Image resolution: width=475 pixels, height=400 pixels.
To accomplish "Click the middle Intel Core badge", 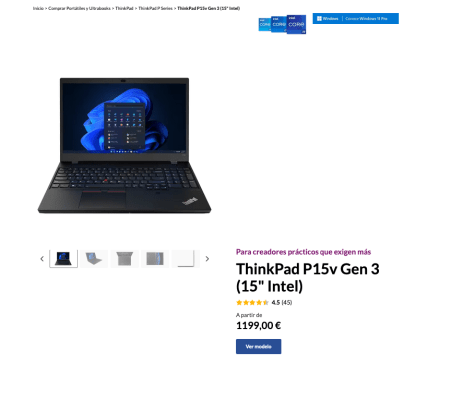I will [279, 24].
